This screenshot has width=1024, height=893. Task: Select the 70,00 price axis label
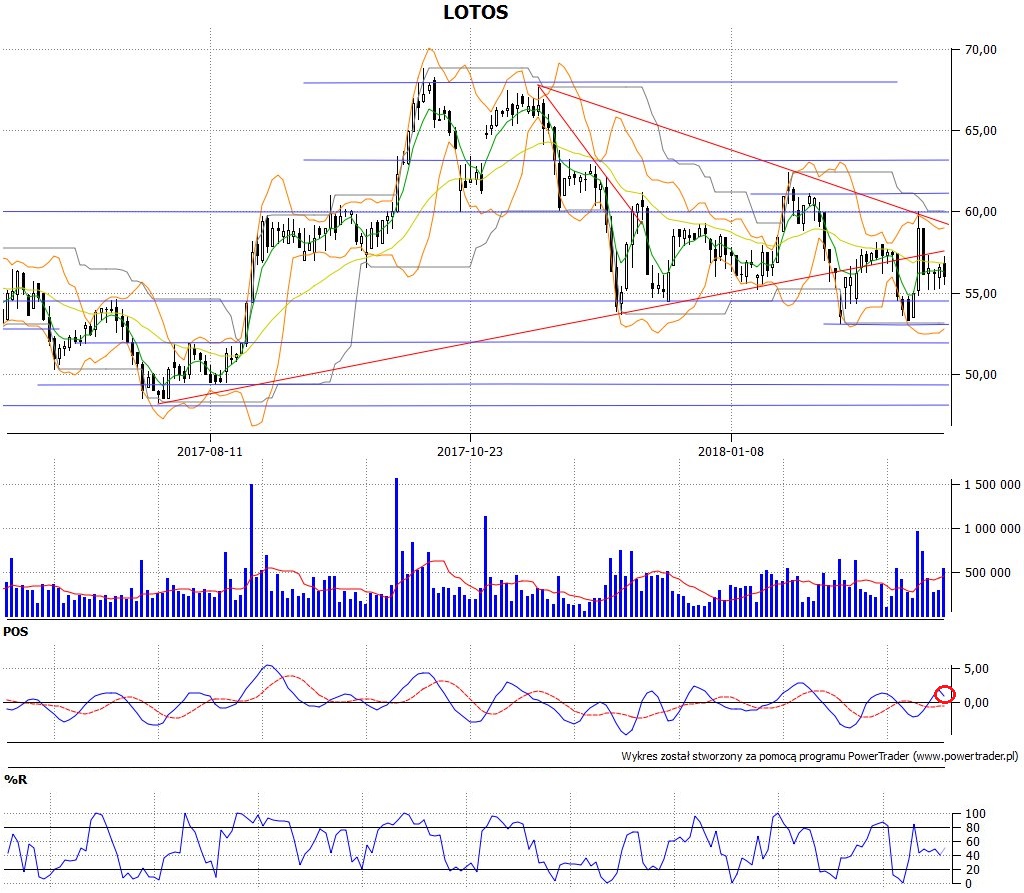pos(981,50)
